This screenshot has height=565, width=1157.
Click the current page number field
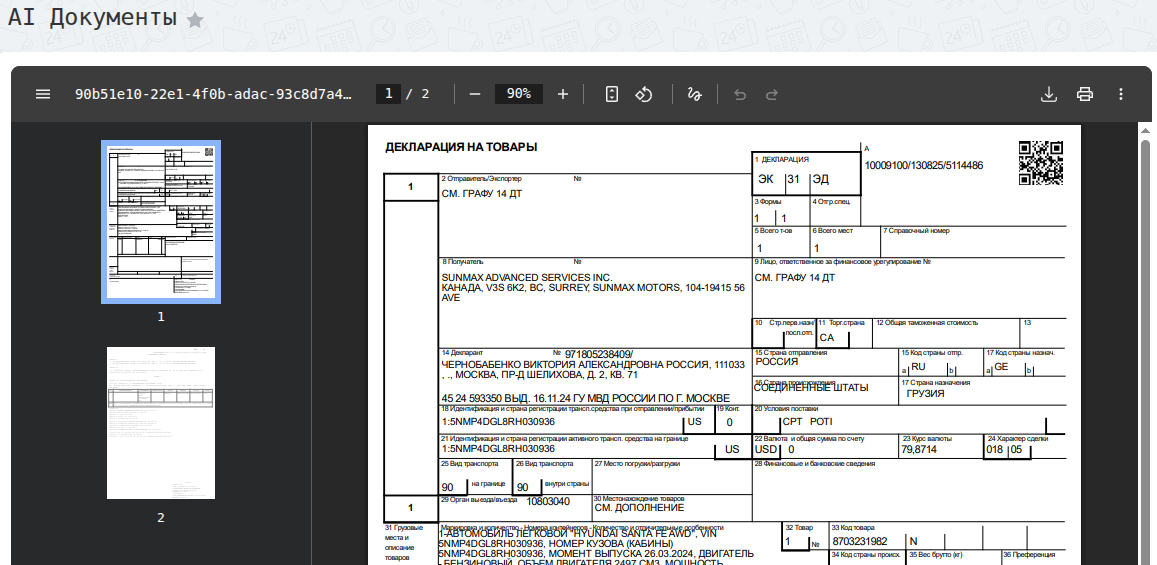click(x=389, y=94)
